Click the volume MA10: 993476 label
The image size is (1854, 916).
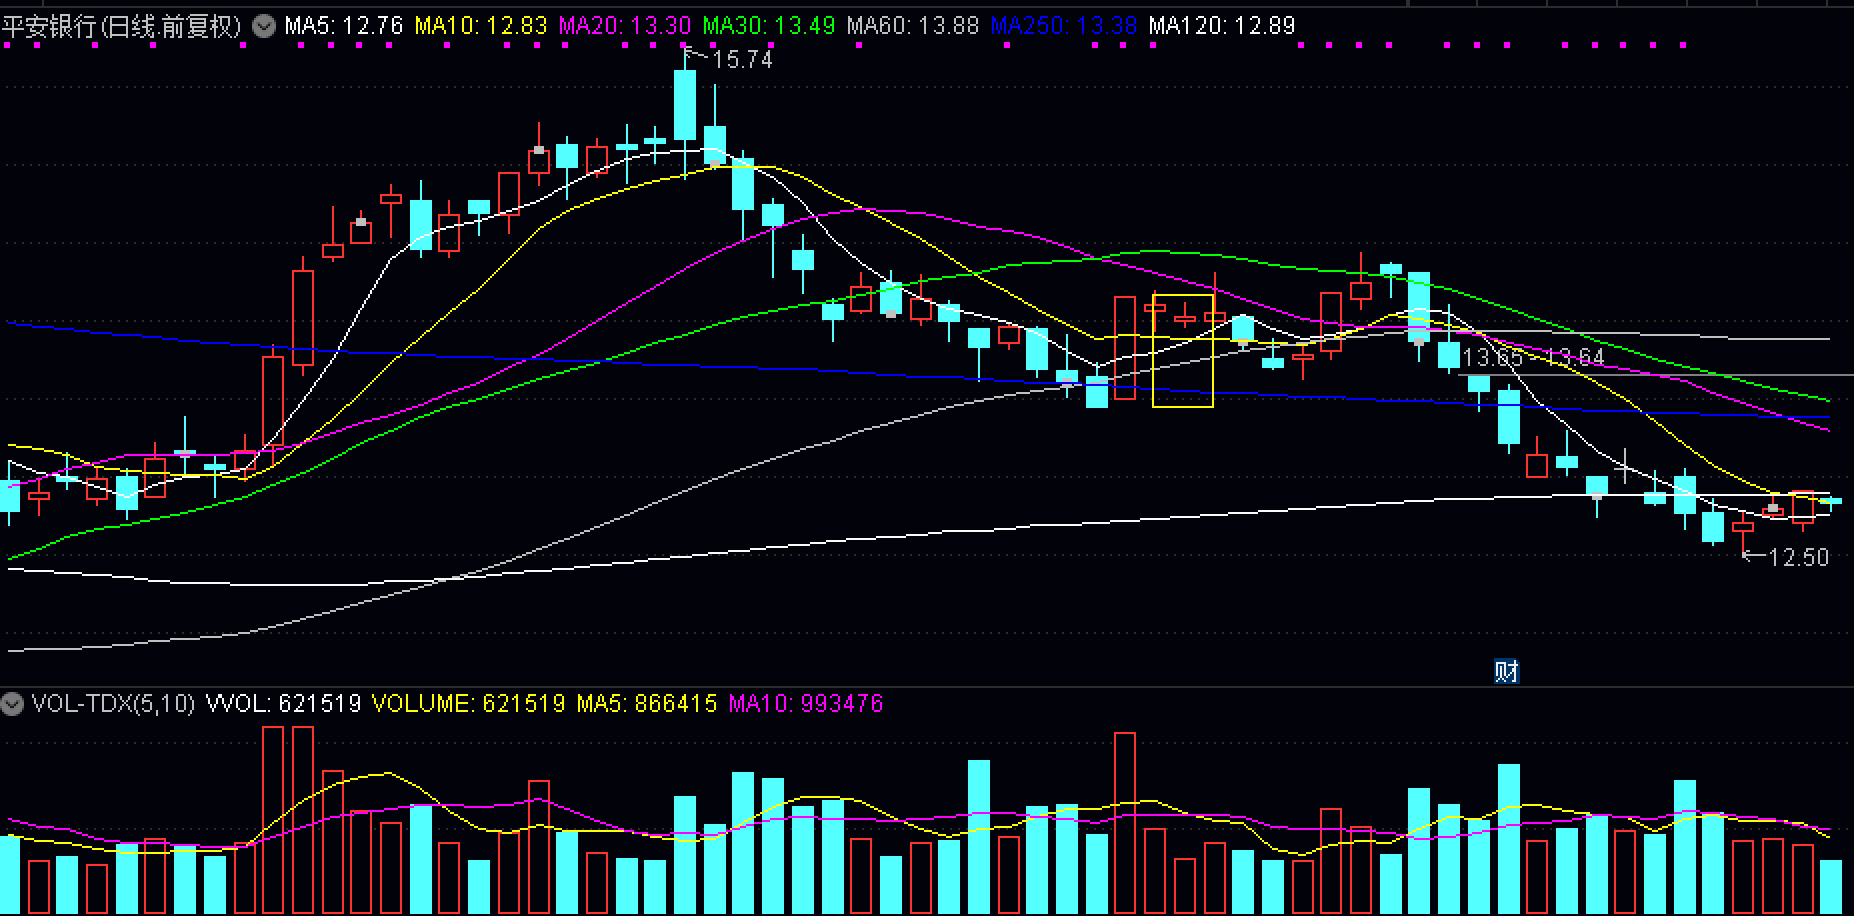tap(806, 704)
